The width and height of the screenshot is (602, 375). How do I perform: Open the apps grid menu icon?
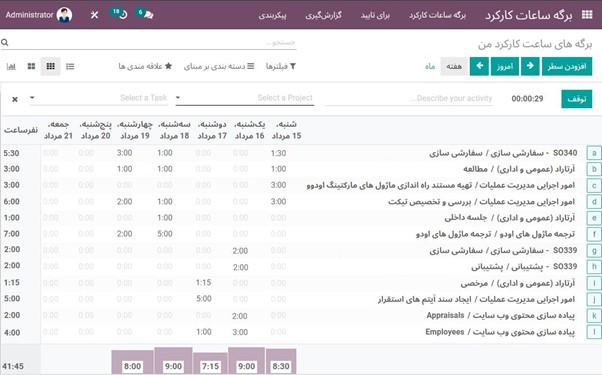(587, 15)
